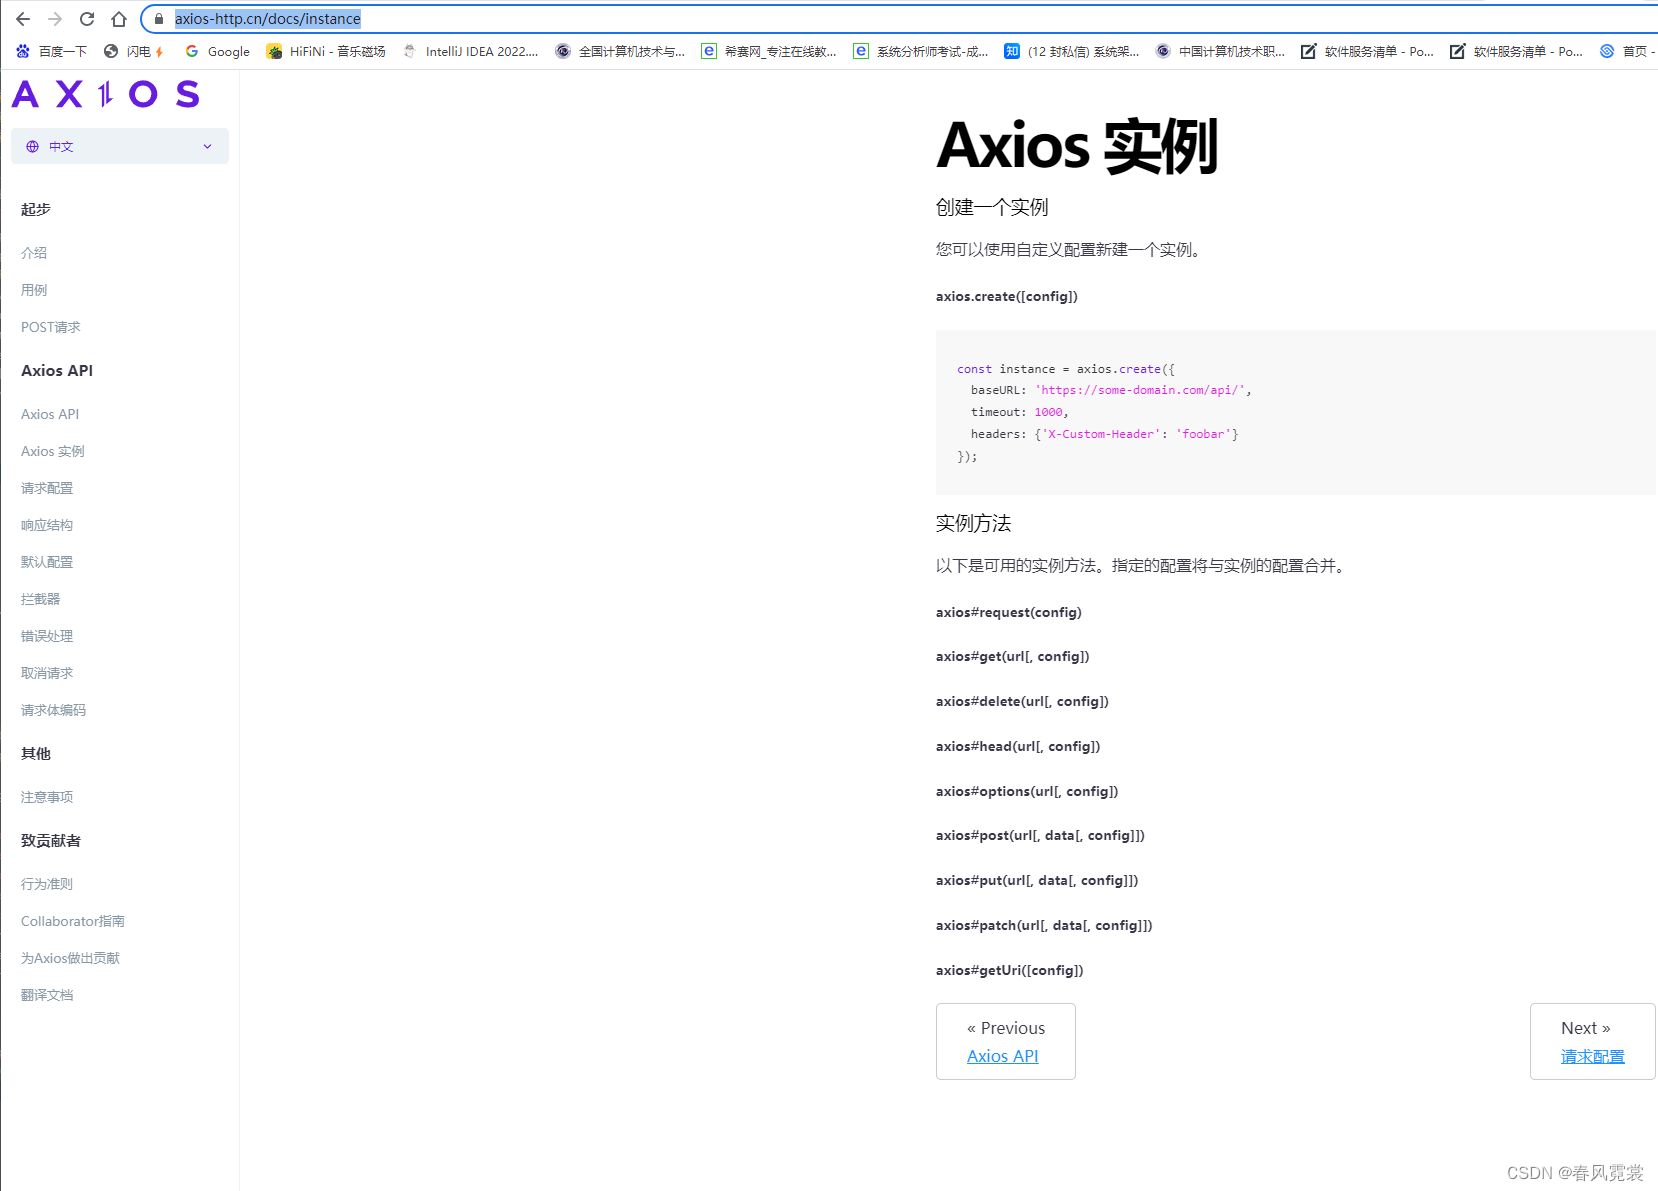Go back with the browser back arrow

click(x=23, y=19)
